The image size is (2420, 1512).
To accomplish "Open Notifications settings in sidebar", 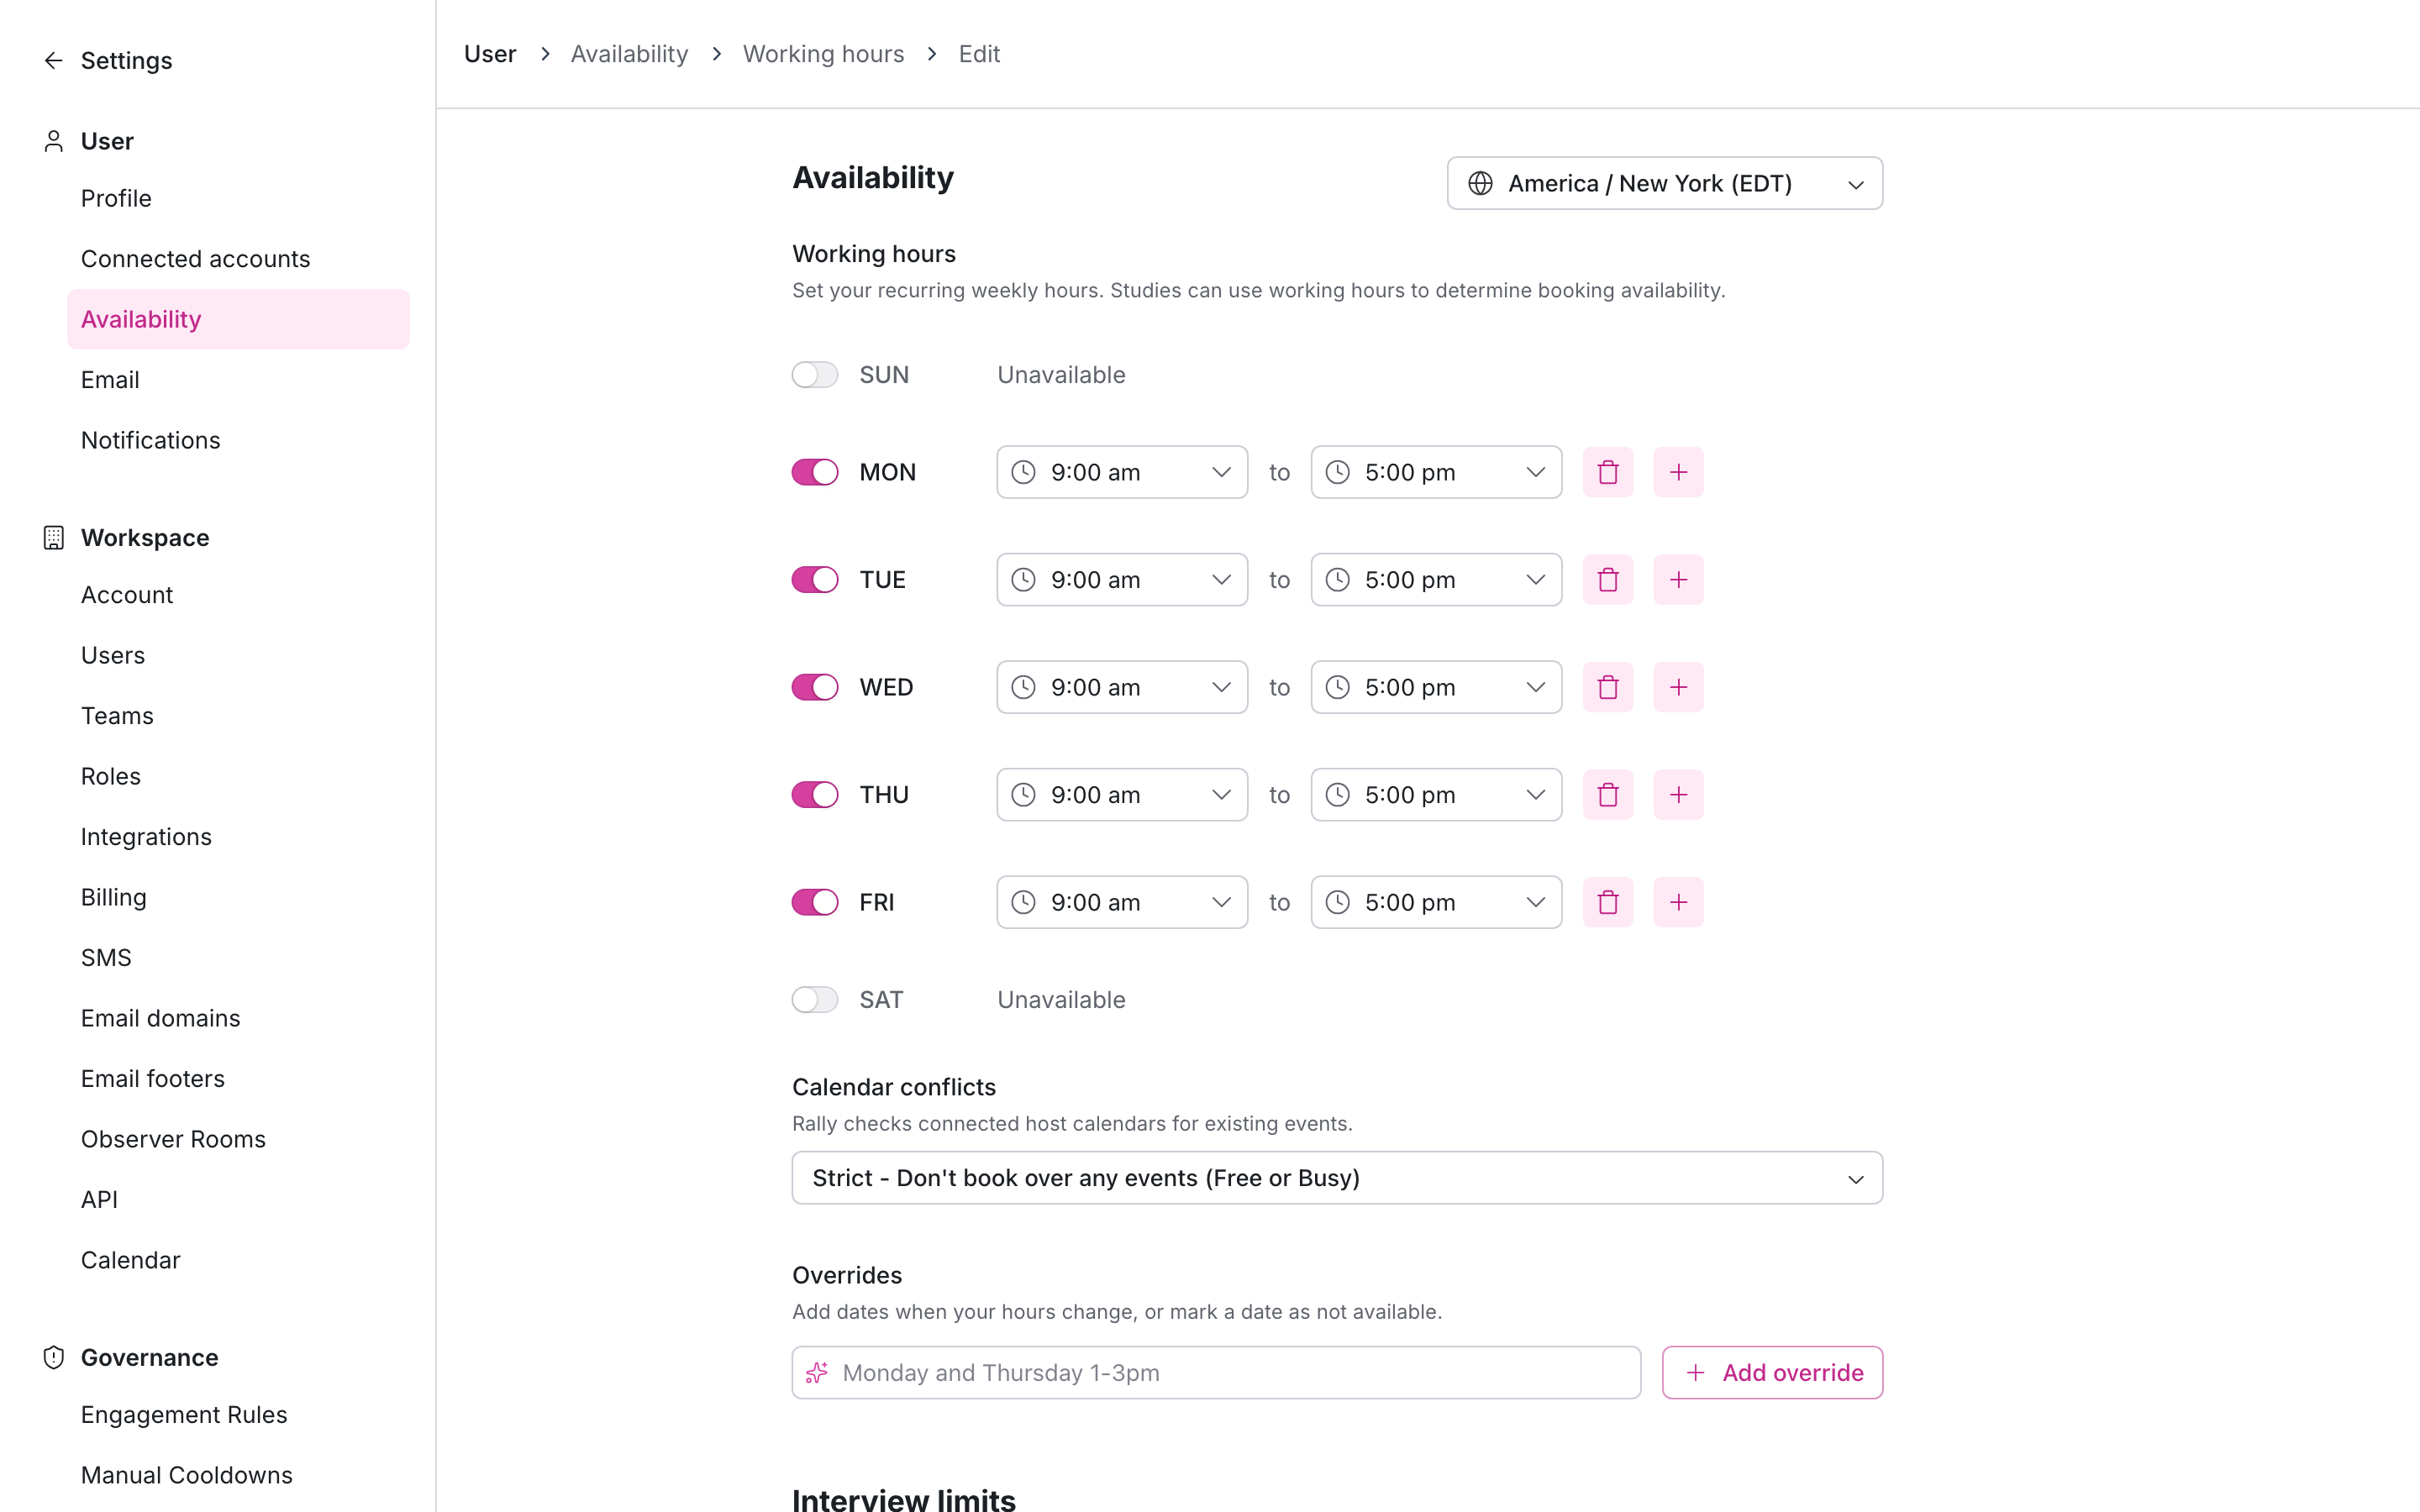I will (x=151, y=441).
